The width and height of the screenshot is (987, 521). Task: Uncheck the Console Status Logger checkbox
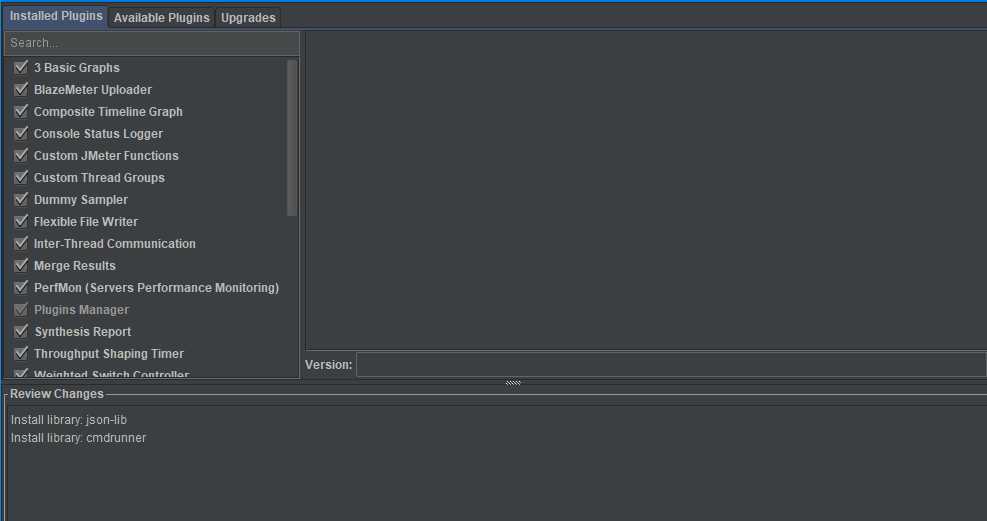click(x=21, y=133)
